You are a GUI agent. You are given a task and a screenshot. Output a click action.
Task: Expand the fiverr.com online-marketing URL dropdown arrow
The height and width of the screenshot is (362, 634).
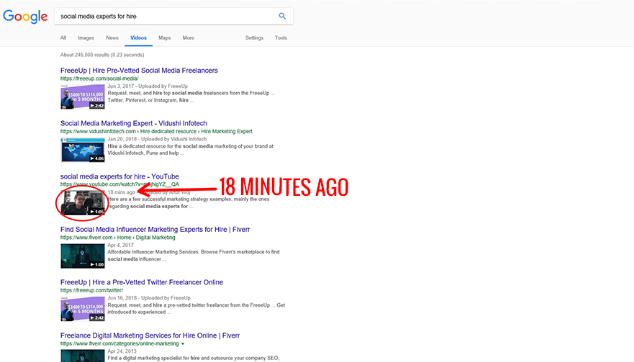coord(183,344)
